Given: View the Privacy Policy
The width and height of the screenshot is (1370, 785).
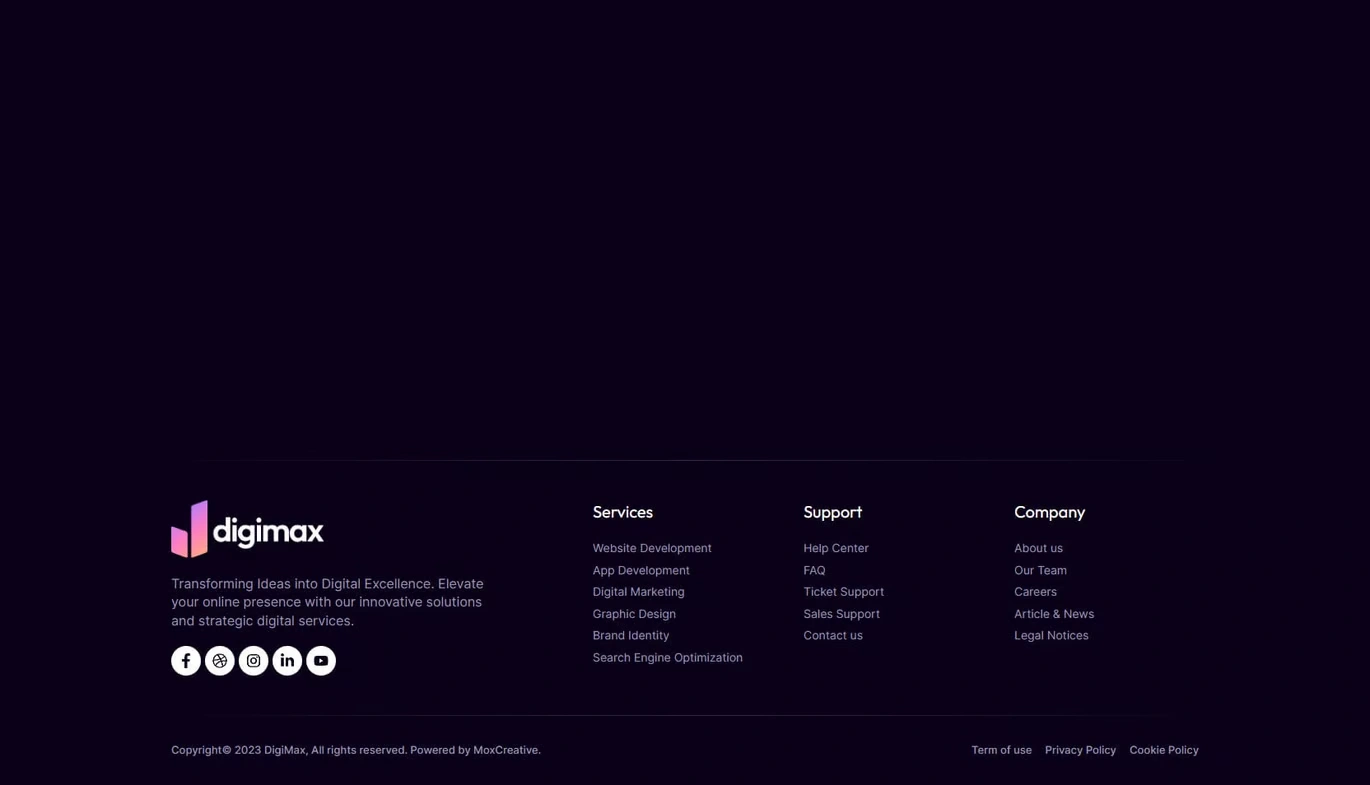Looking at the screenshot, I should (x=1080, y=750).
